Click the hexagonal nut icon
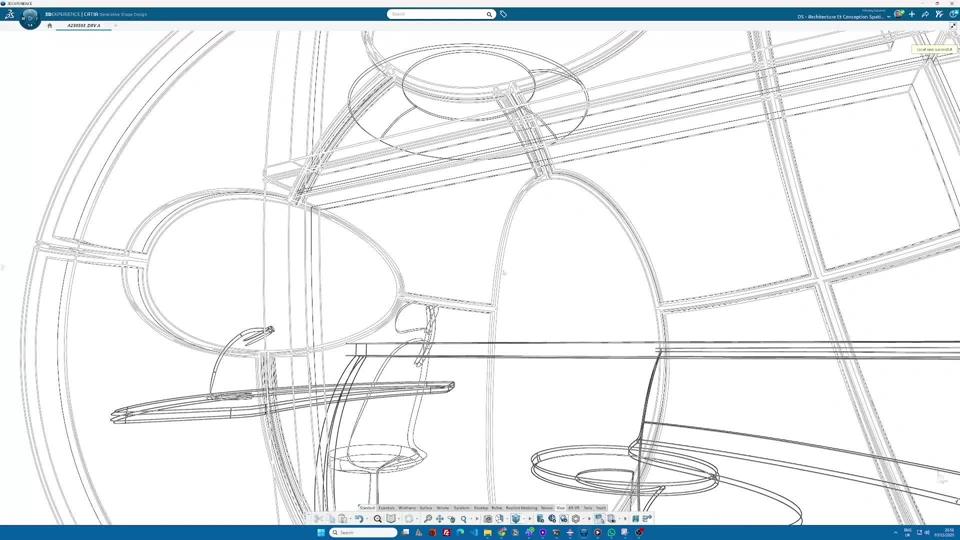 [576, 519]
